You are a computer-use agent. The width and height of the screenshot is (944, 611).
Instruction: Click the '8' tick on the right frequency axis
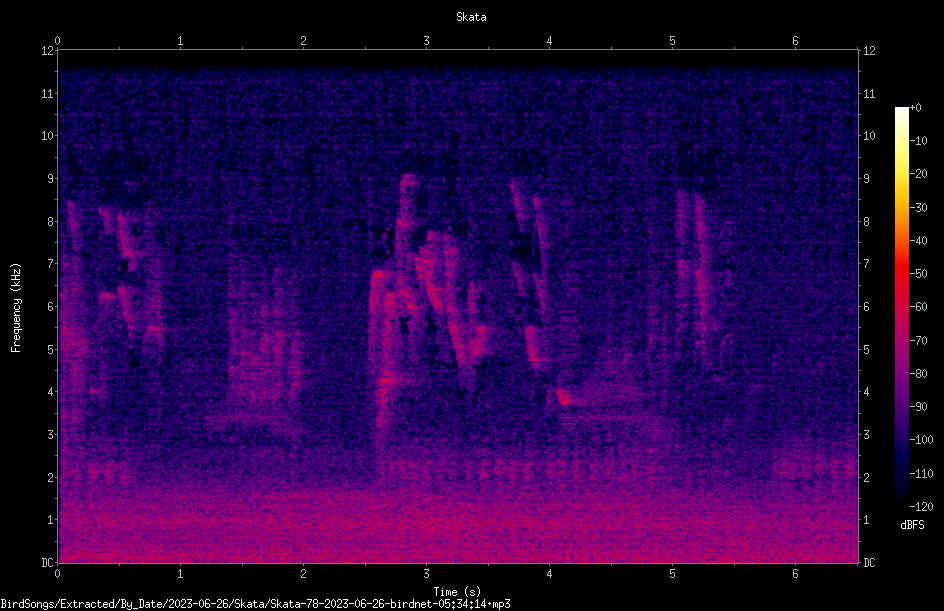click(866, 222)
